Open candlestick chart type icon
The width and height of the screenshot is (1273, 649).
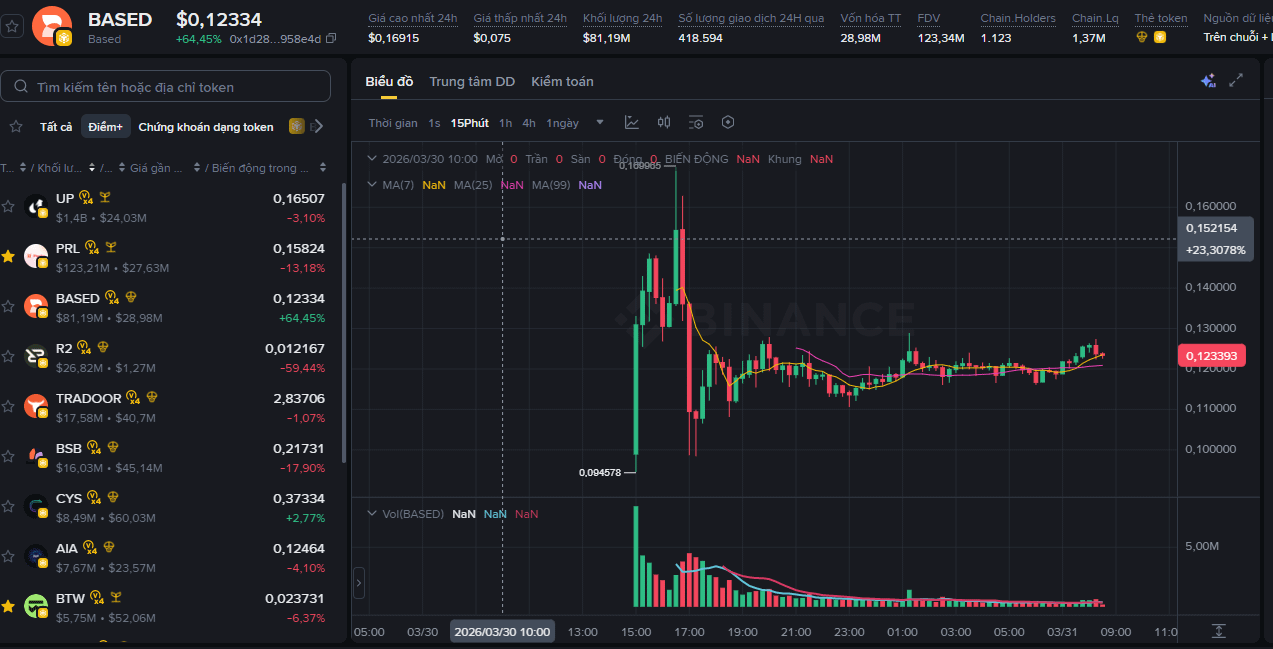tap(664, 122)
